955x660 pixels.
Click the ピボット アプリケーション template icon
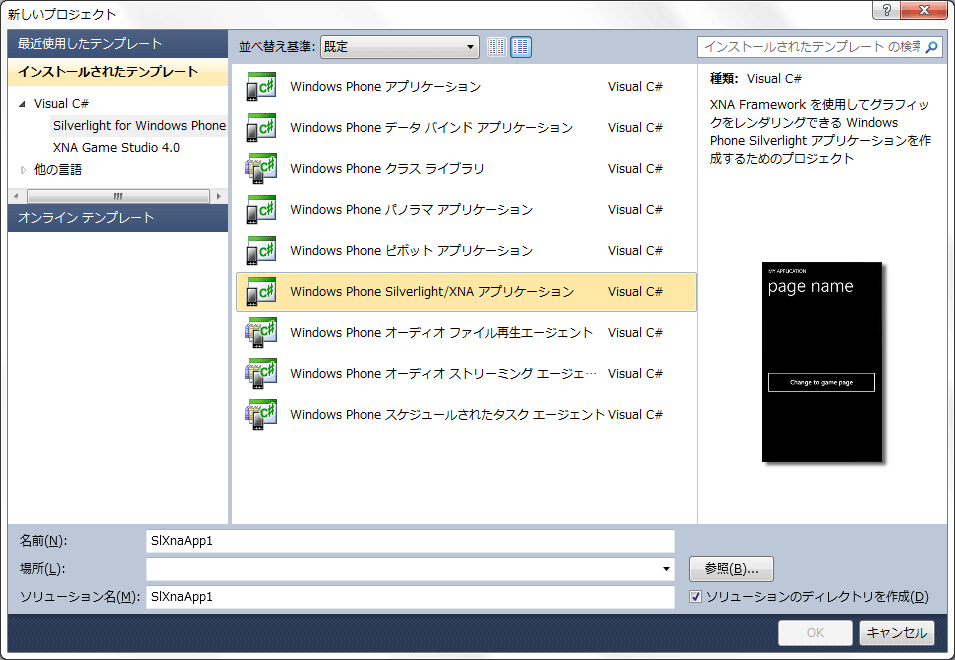tap(261, 250)
